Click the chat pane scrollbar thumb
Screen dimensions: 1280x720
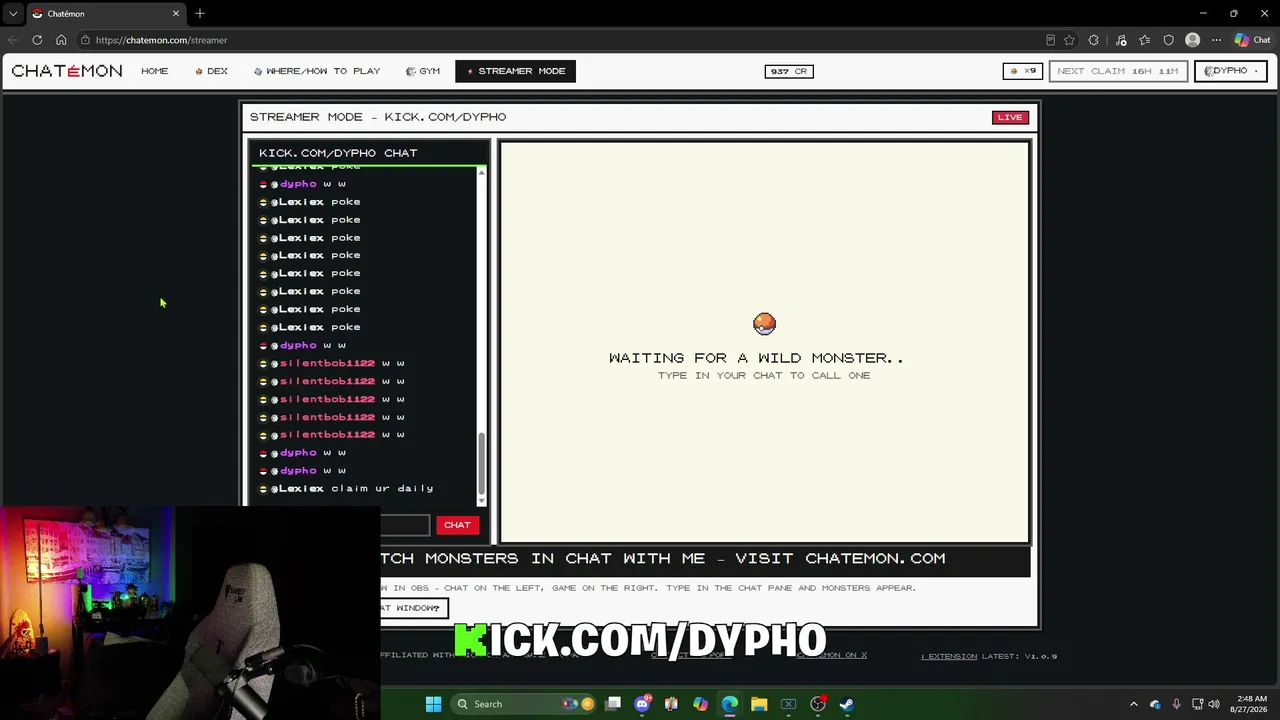tap(481, 462)
